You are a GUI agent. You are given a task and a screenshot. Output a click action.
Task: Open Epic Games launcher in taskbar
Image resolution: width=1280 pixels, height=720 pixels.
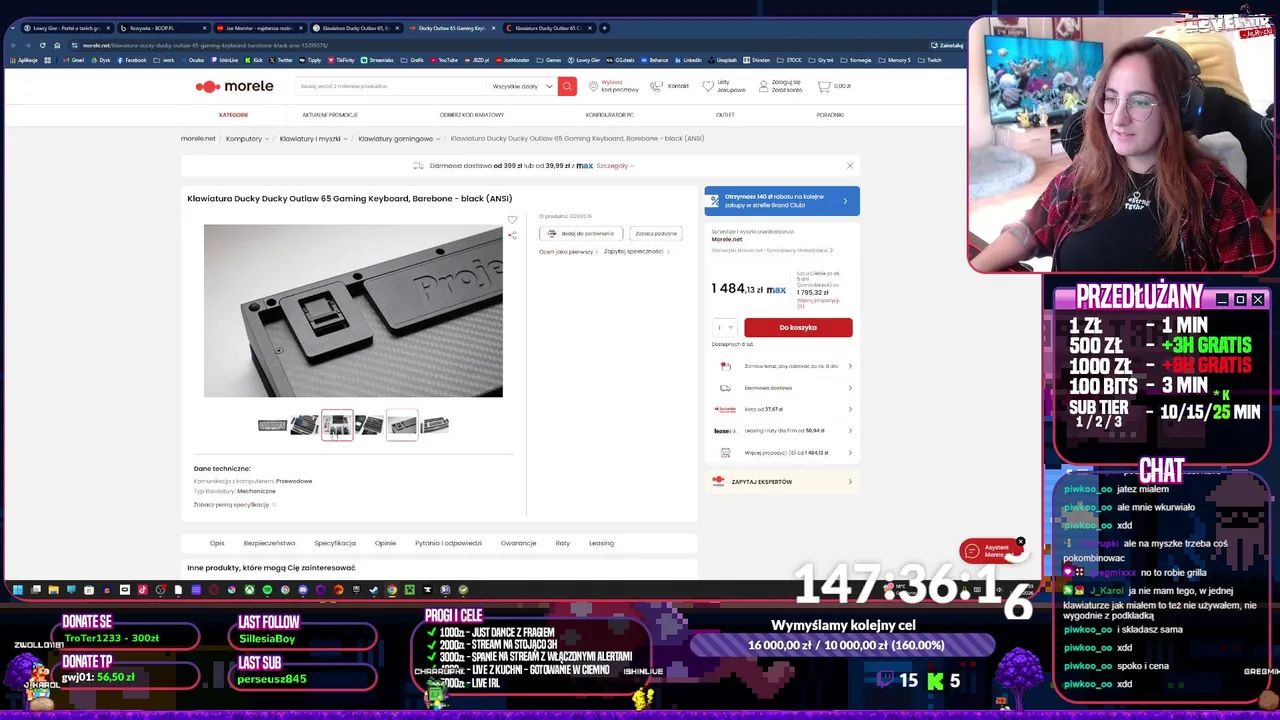click(x=356, y=590)
